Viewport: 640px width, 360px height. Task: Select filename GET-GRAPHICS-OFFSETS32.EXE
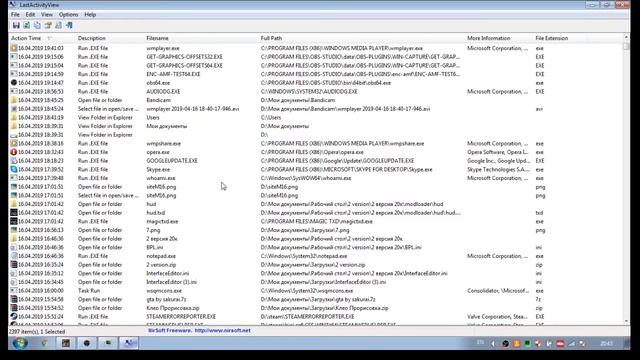[184, 57]
